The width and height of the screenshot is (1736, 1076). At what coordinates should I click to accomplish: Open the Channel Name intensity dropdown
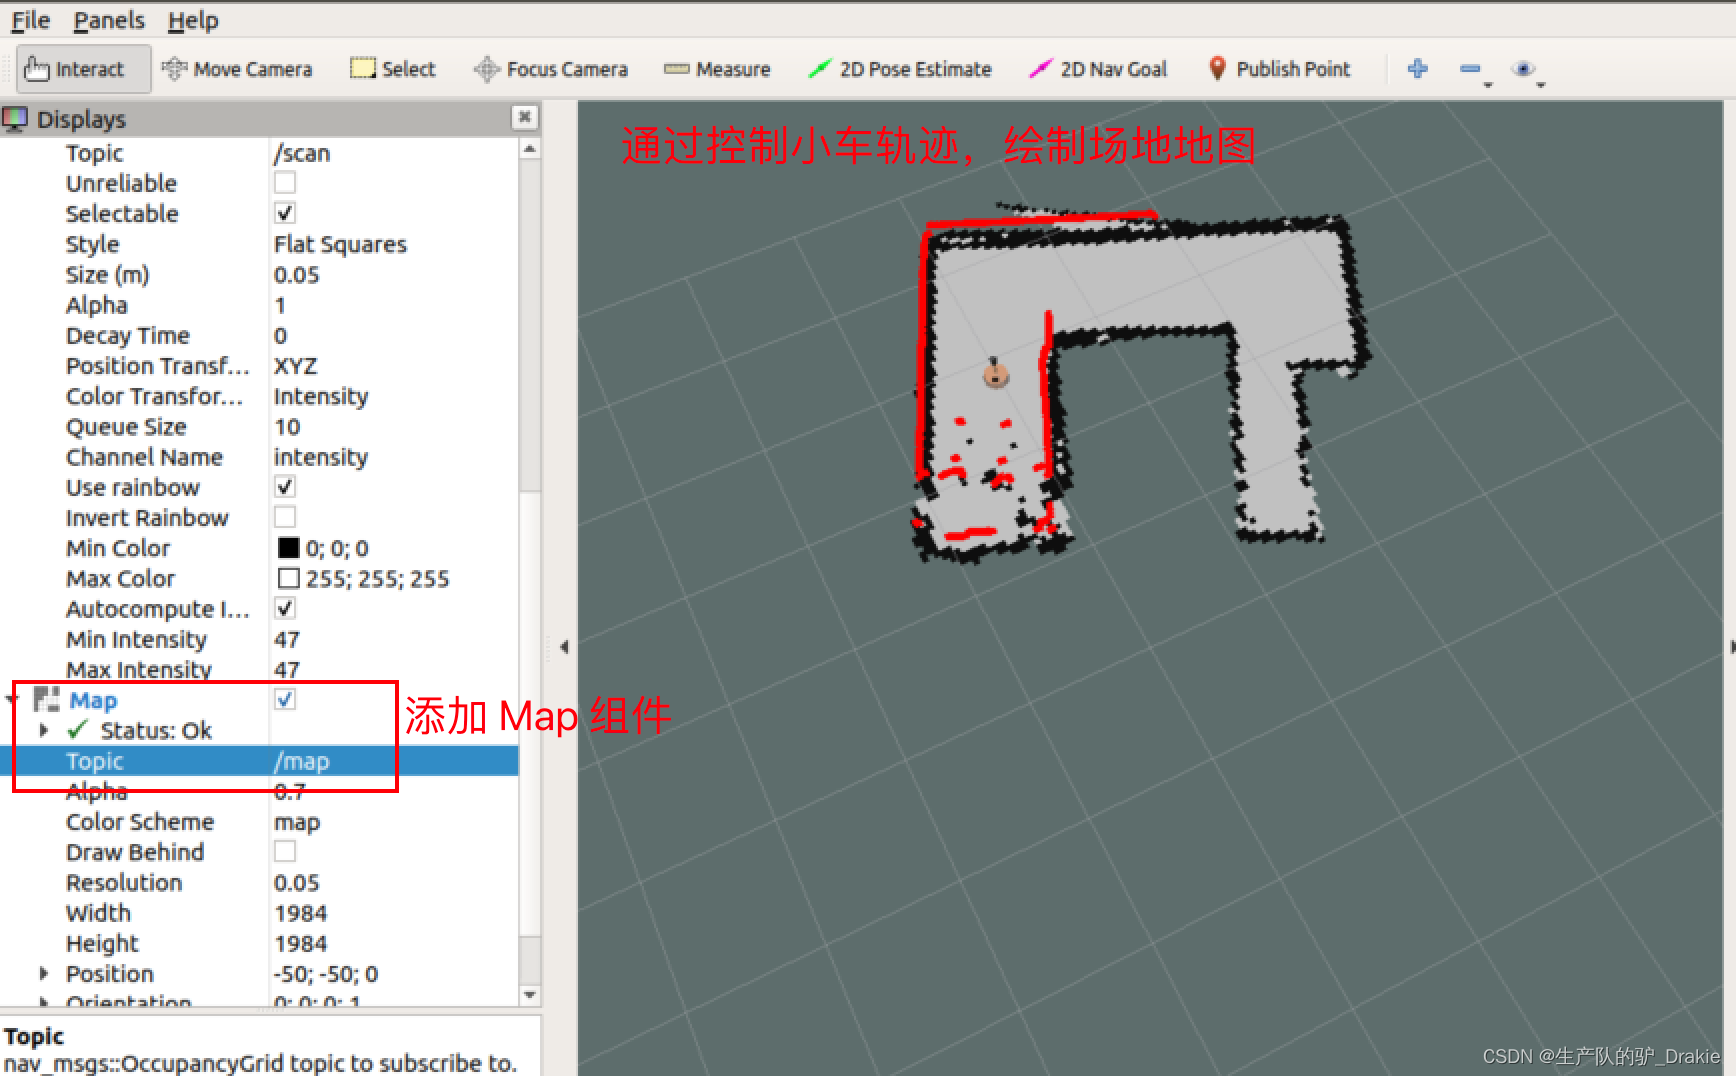pos(394,457)
